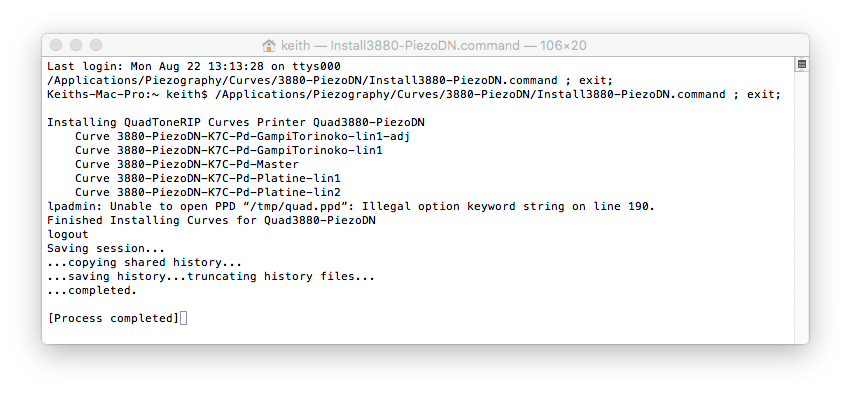Click the 'Saving session...' line
The image size is (851, 394).
click(x=106, y=249)
